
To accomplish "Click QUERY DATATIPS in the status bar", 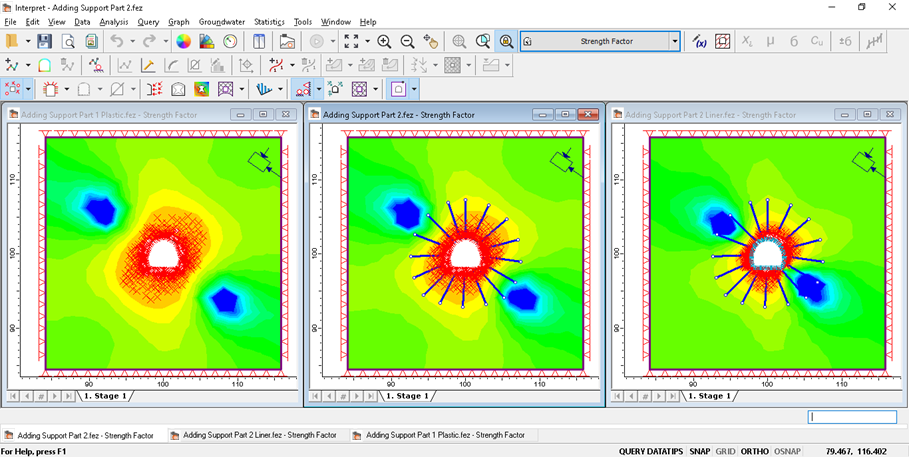I will coord(649,451).
